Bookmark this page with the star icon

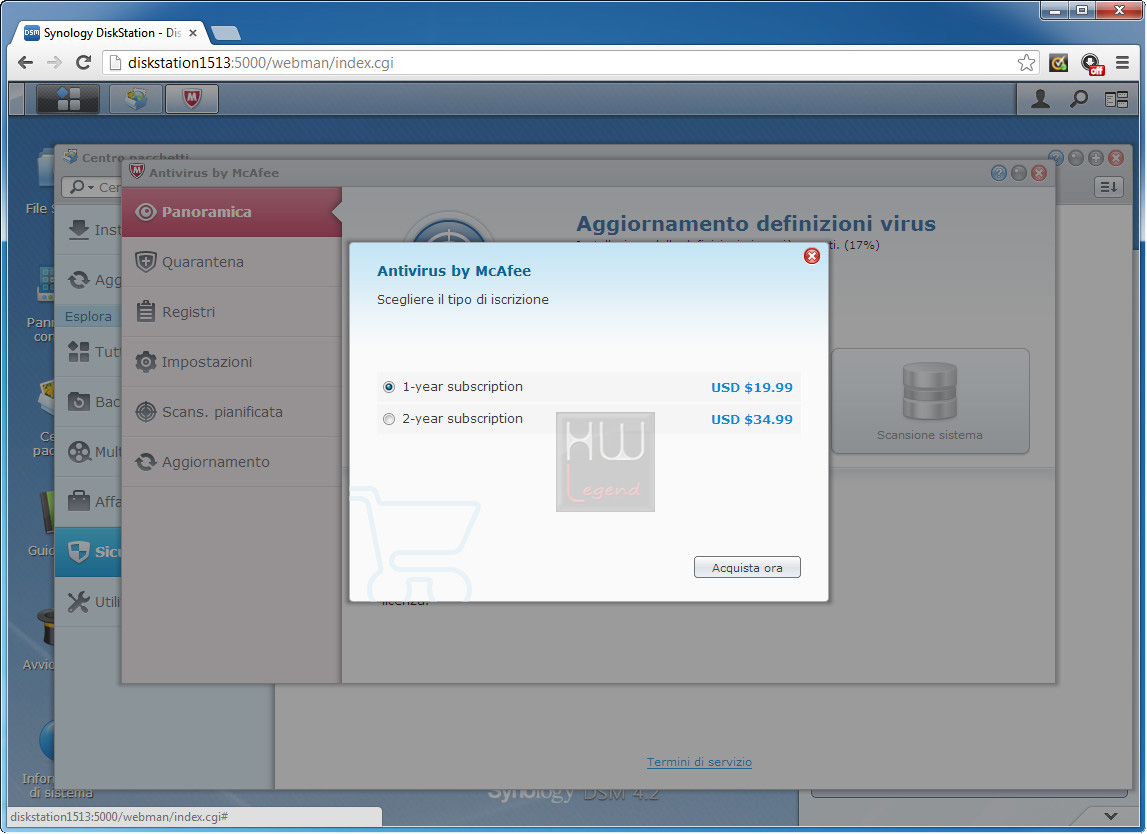[x=1026, y=63]
